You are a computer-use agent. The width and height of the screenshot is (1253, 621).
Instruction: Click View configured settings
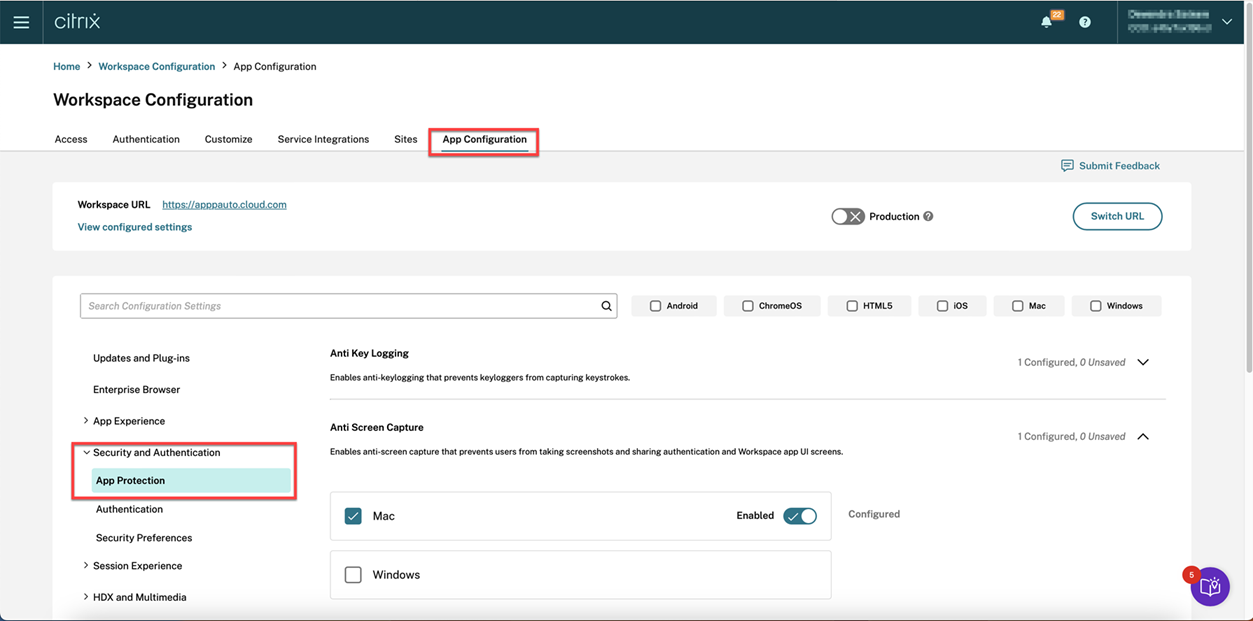pyautogui.click(x=135, y=227)
